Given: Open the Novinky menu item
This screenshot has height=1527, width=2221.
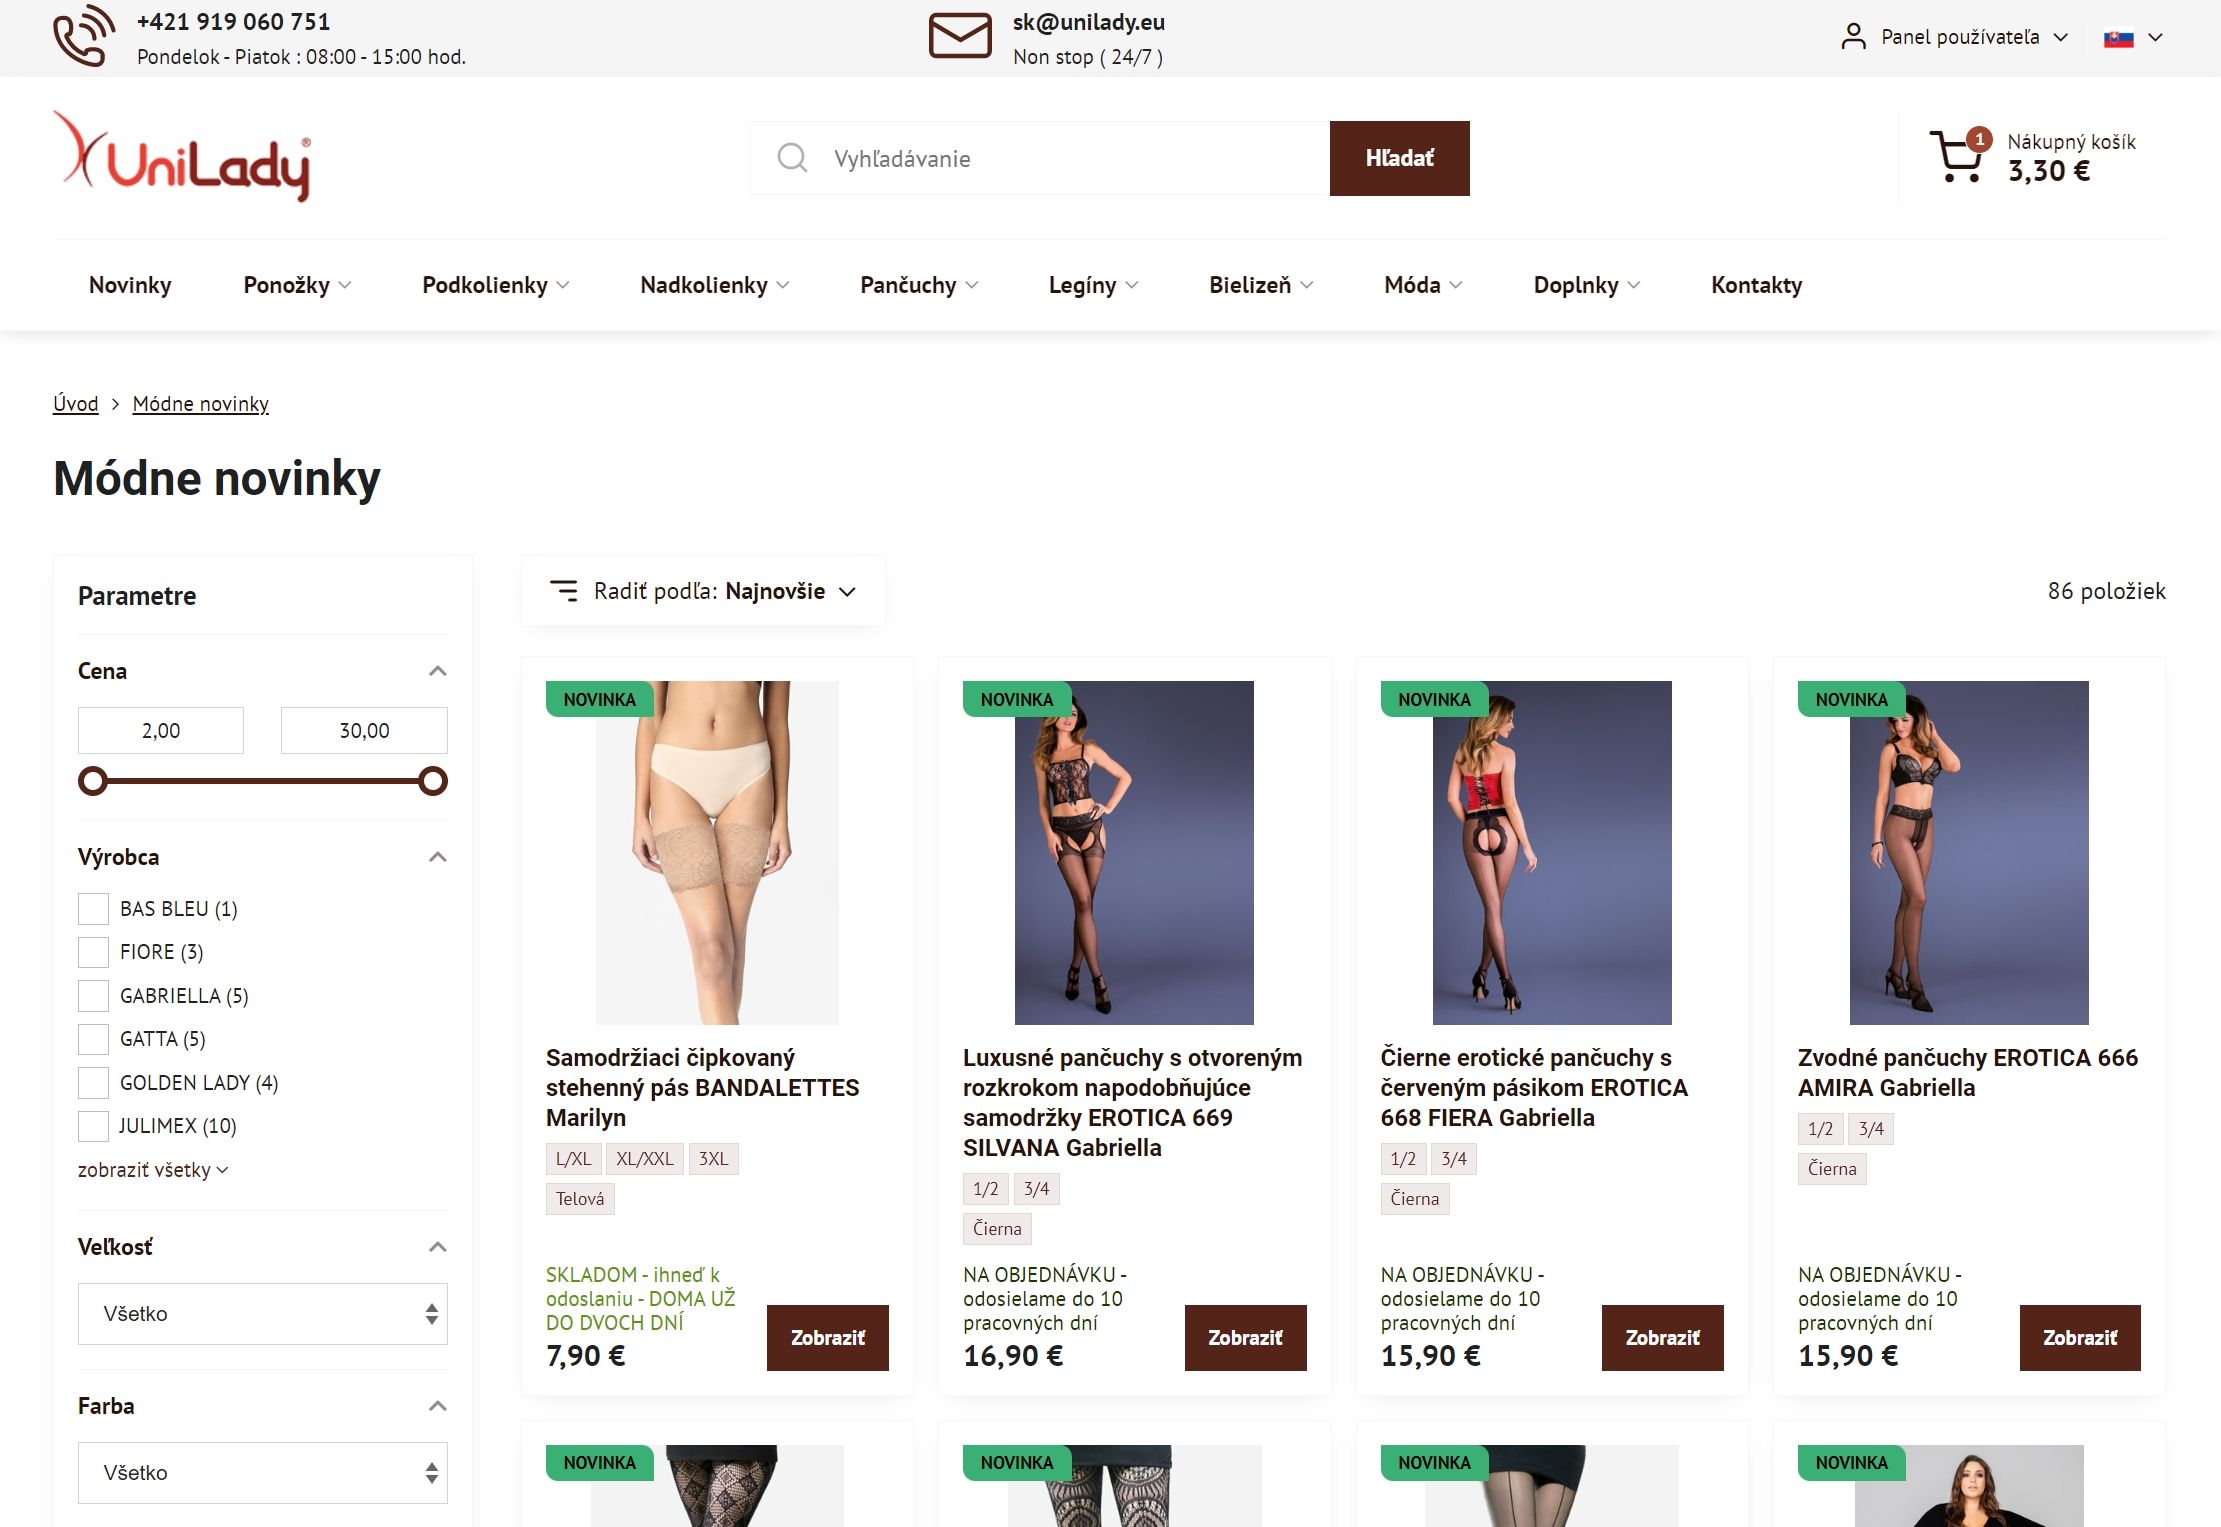Looking at the screenshot, I should pyautogui.click(x=130, y=285).
